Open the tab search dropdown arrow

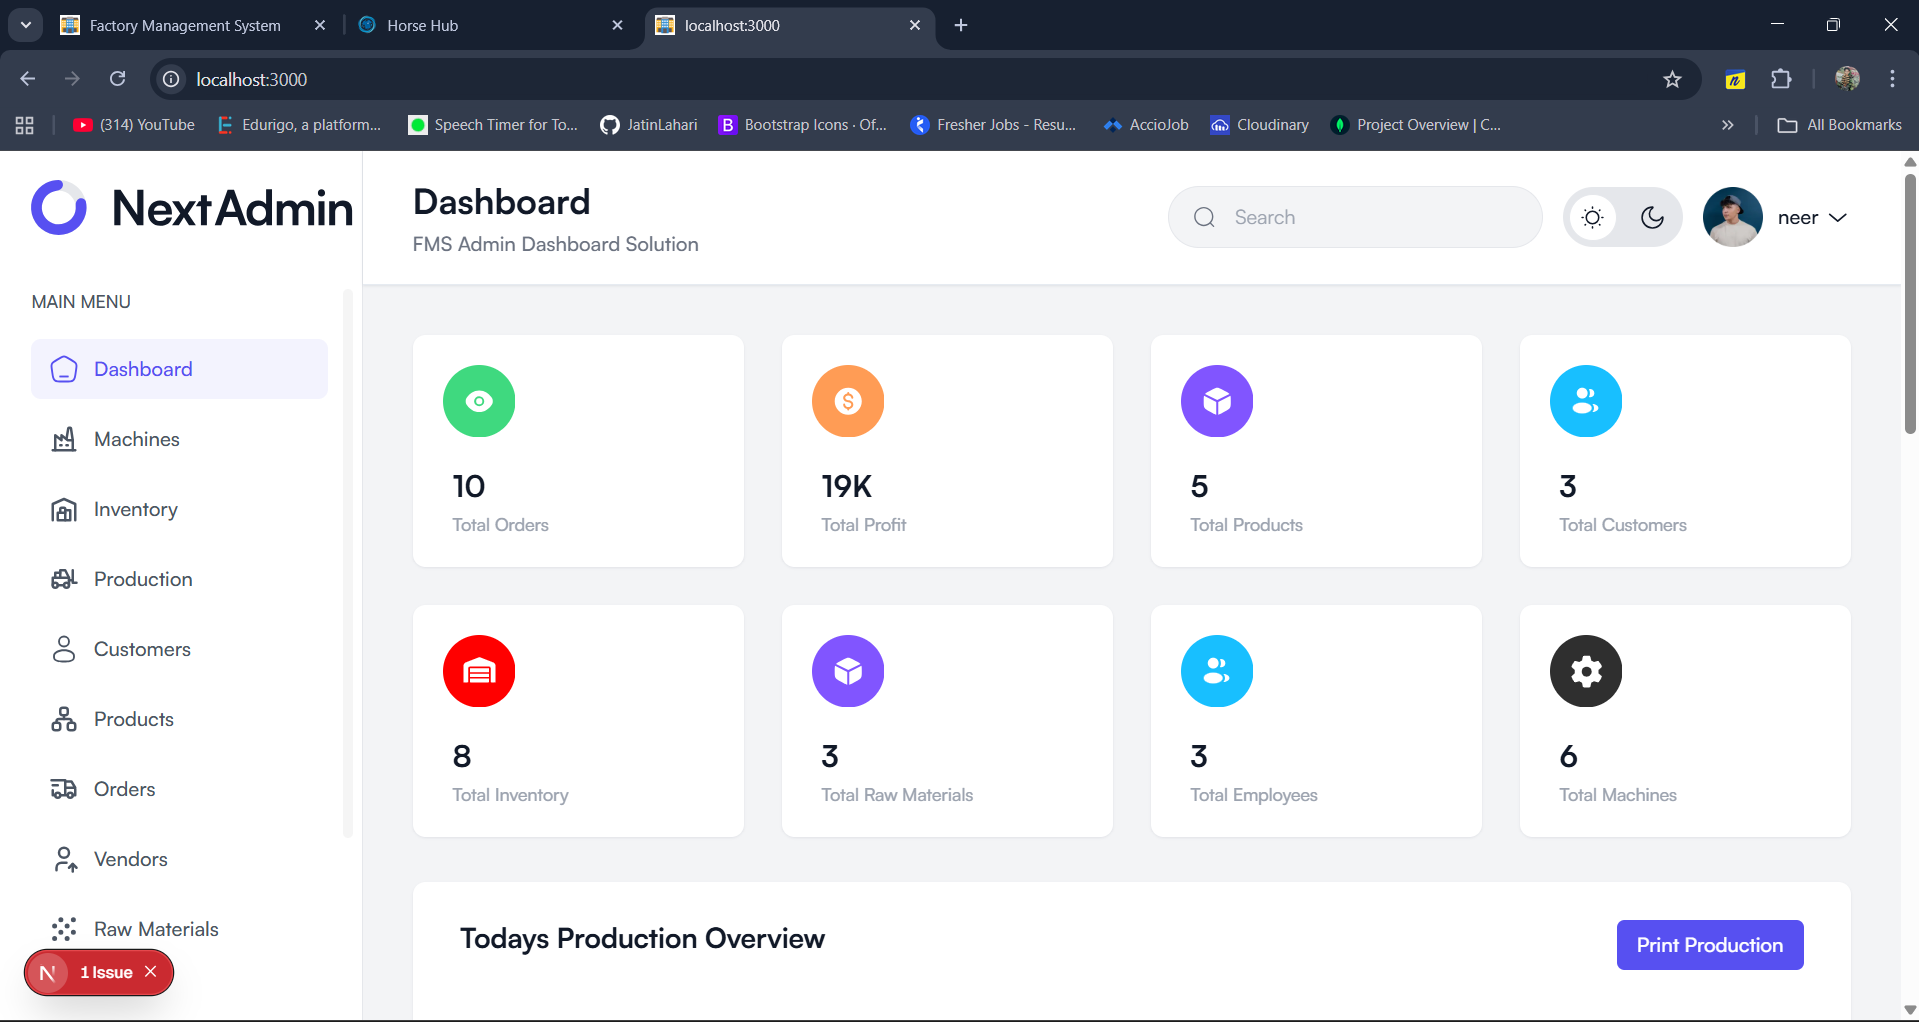click(26, 25)
